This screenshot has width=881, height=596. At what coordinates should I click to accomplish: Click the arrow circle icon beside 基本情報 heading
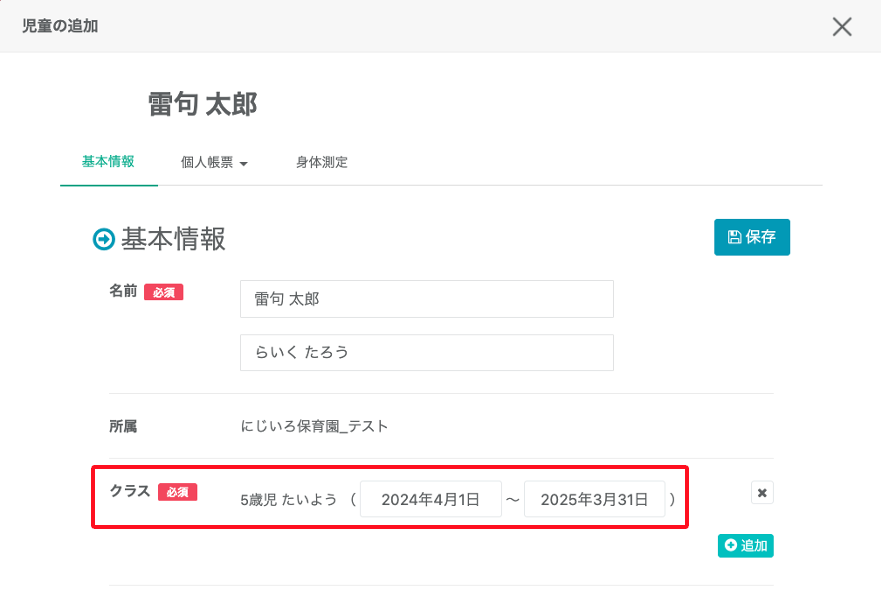[x=103, y=239]
